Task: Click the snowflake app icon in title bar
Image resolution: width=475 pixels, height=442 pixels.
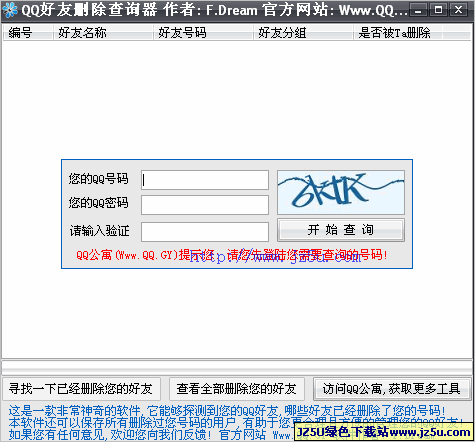Action: tap(10, 10)
